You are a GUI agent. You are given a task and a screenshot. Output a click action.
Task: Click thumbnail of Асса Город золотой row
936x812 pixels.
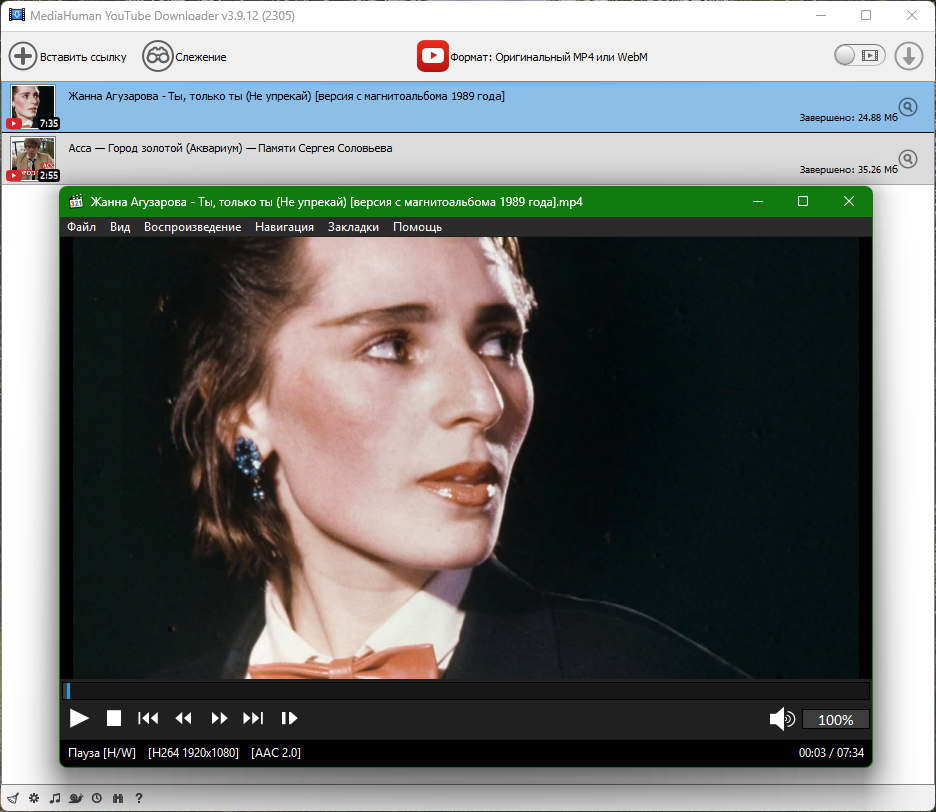tap(33, 159)
